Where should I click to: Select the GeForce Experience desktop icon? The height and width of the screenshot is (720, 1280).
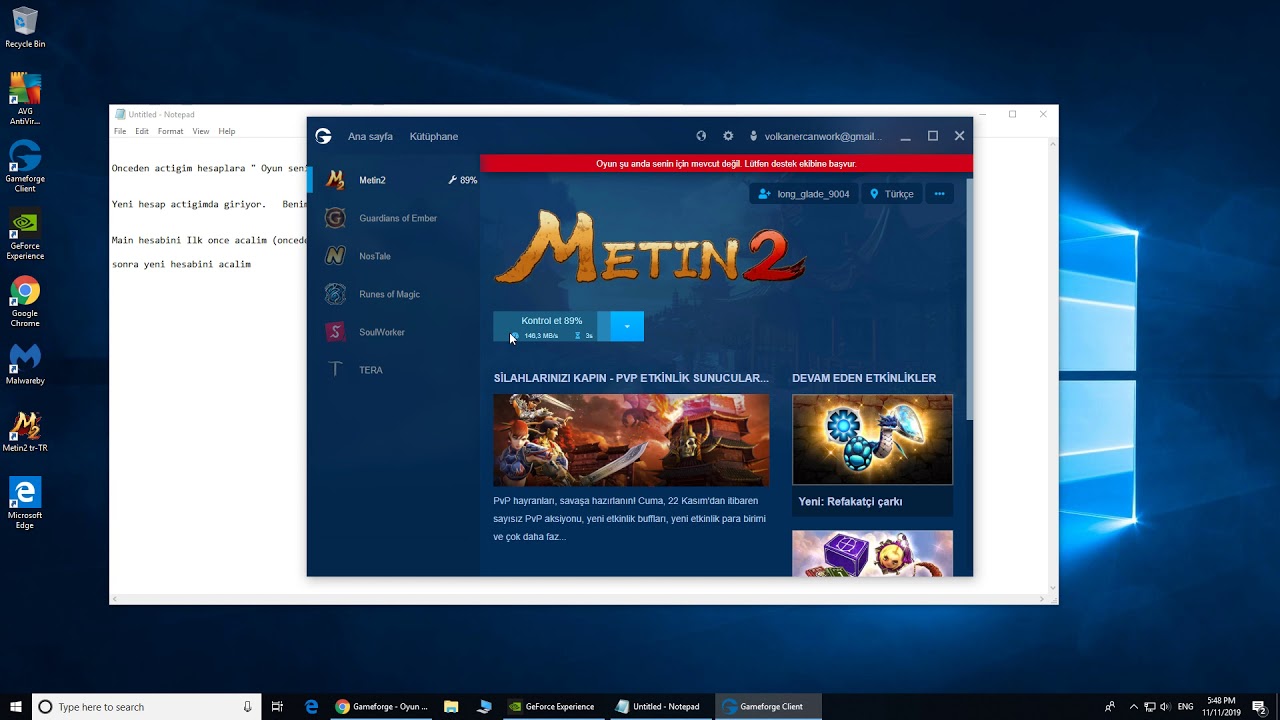25,234
